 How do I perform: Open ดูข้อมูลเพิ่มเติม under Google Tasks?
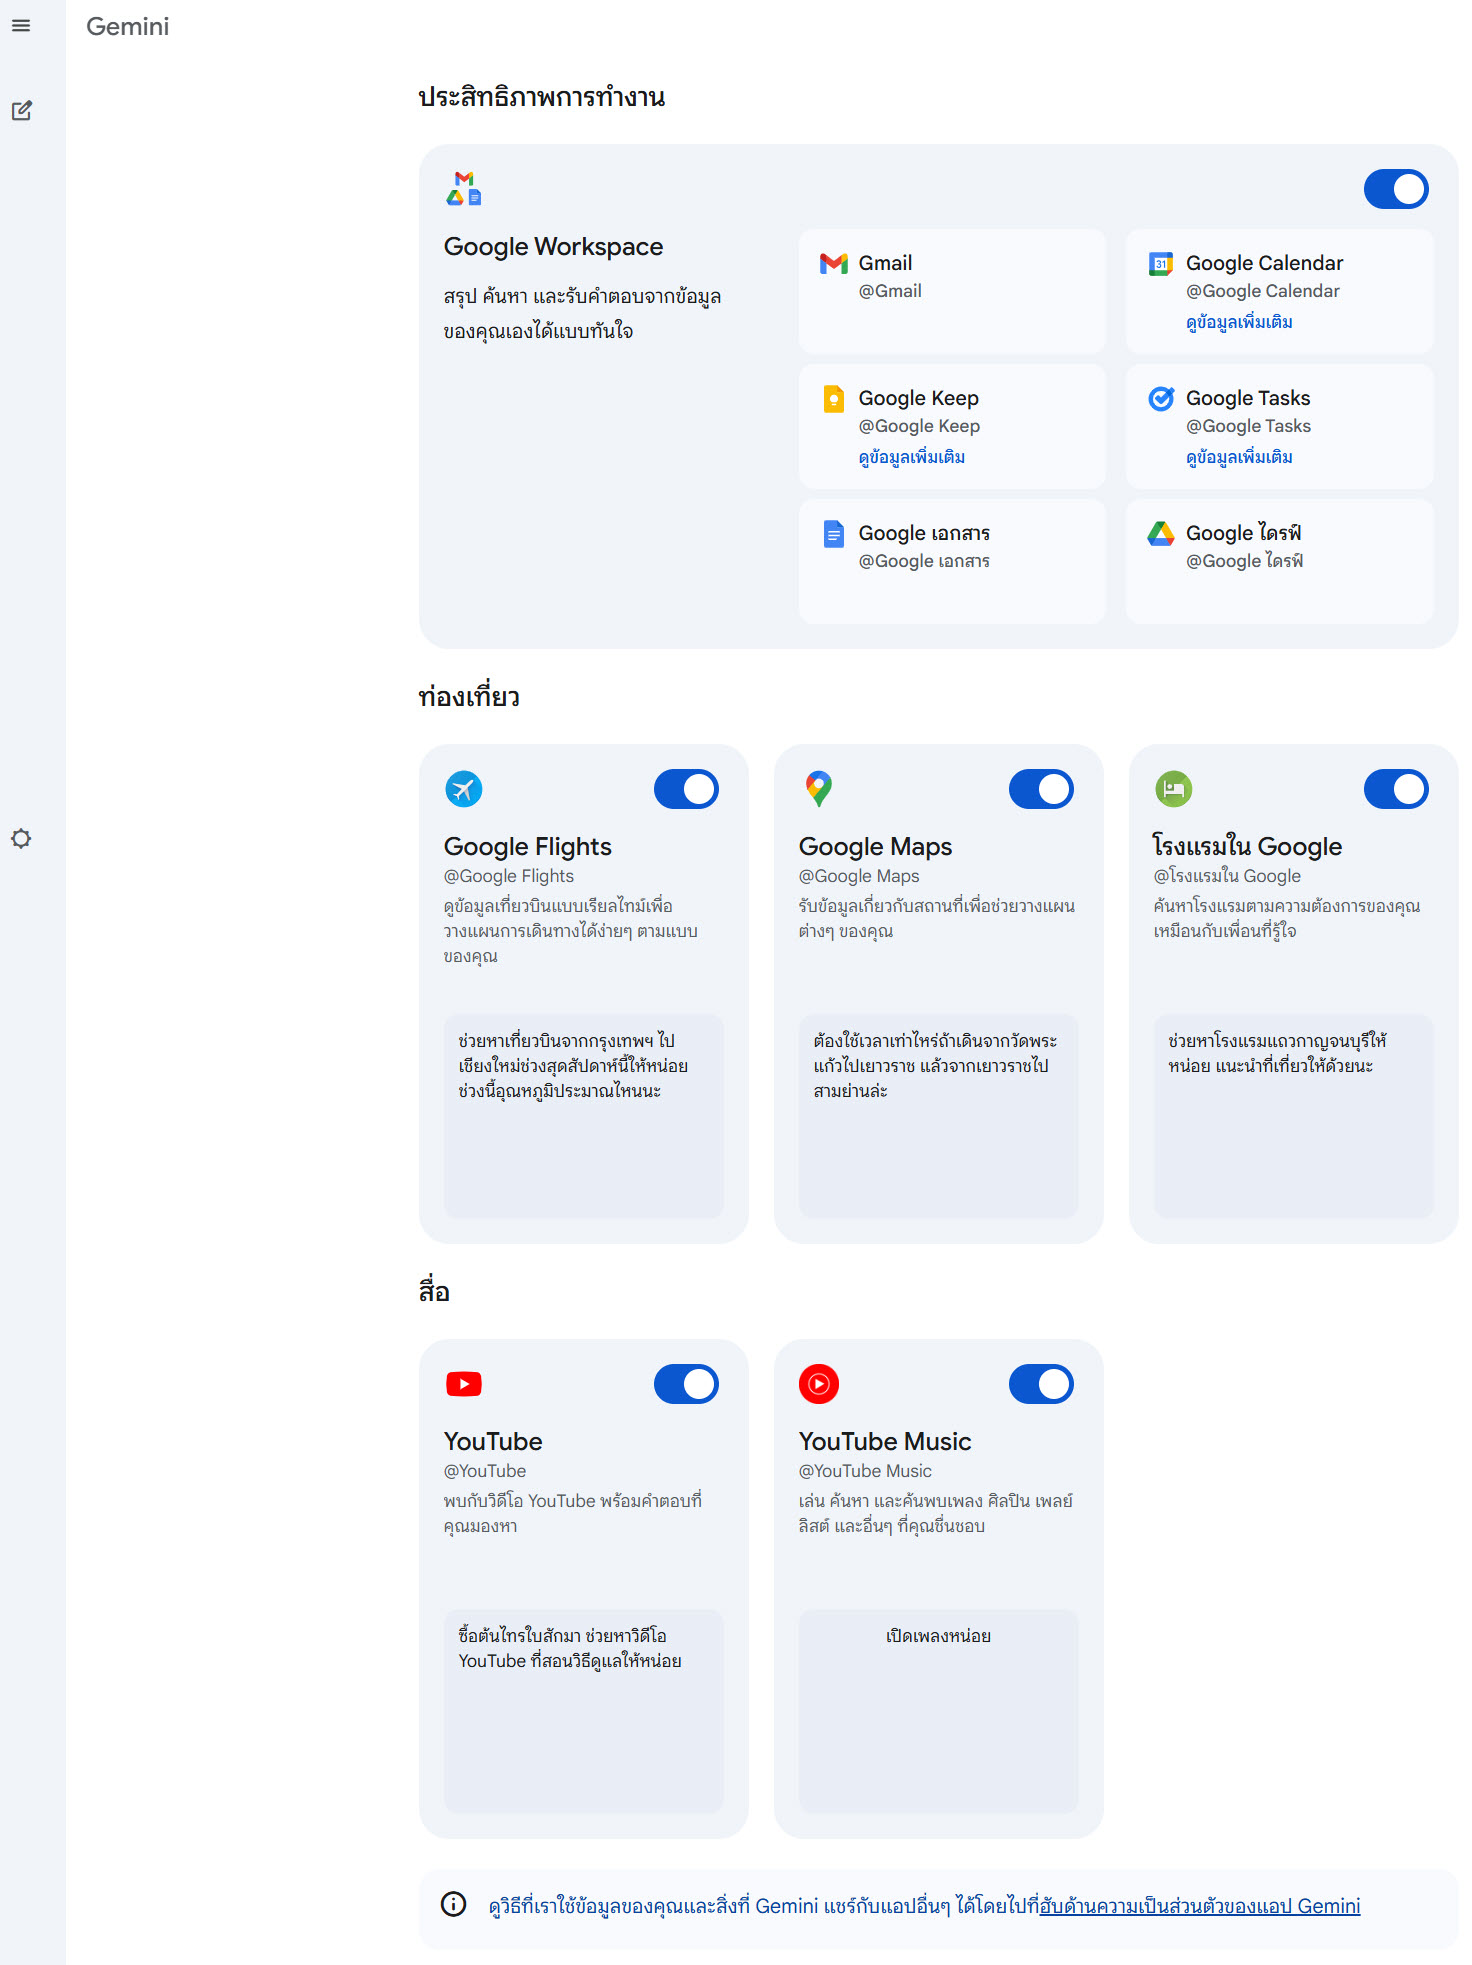[x=1239, y=457]
